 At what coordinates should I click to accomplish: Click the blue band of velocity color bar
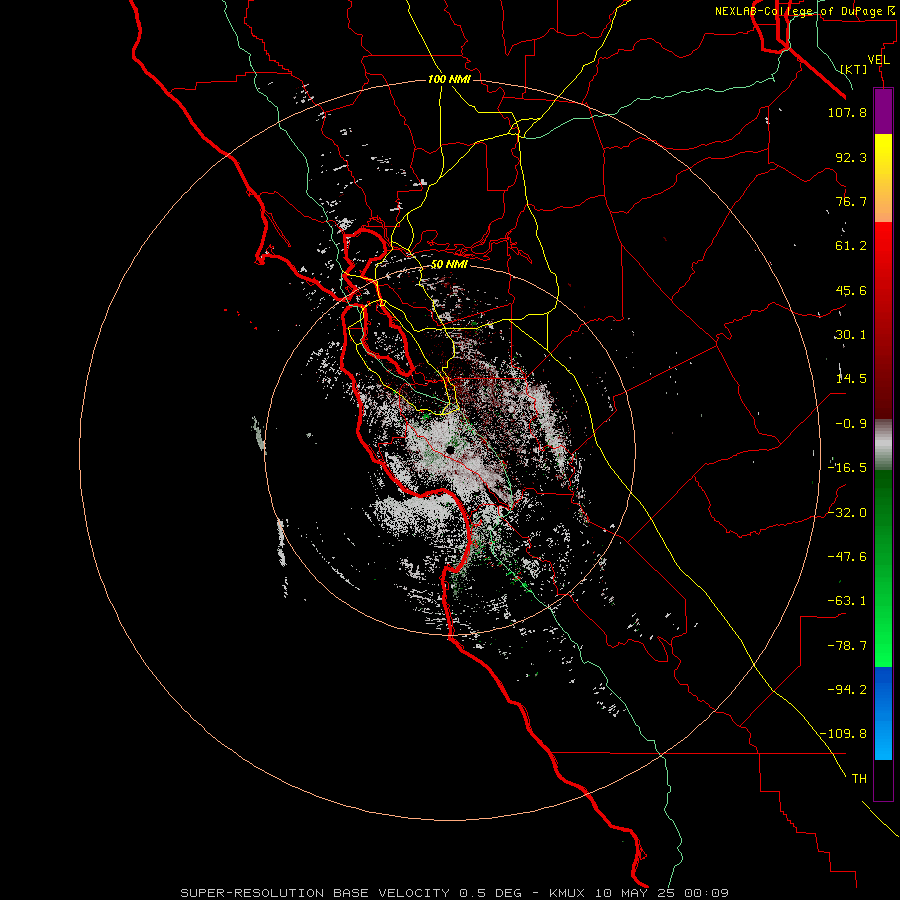point(883,713)
